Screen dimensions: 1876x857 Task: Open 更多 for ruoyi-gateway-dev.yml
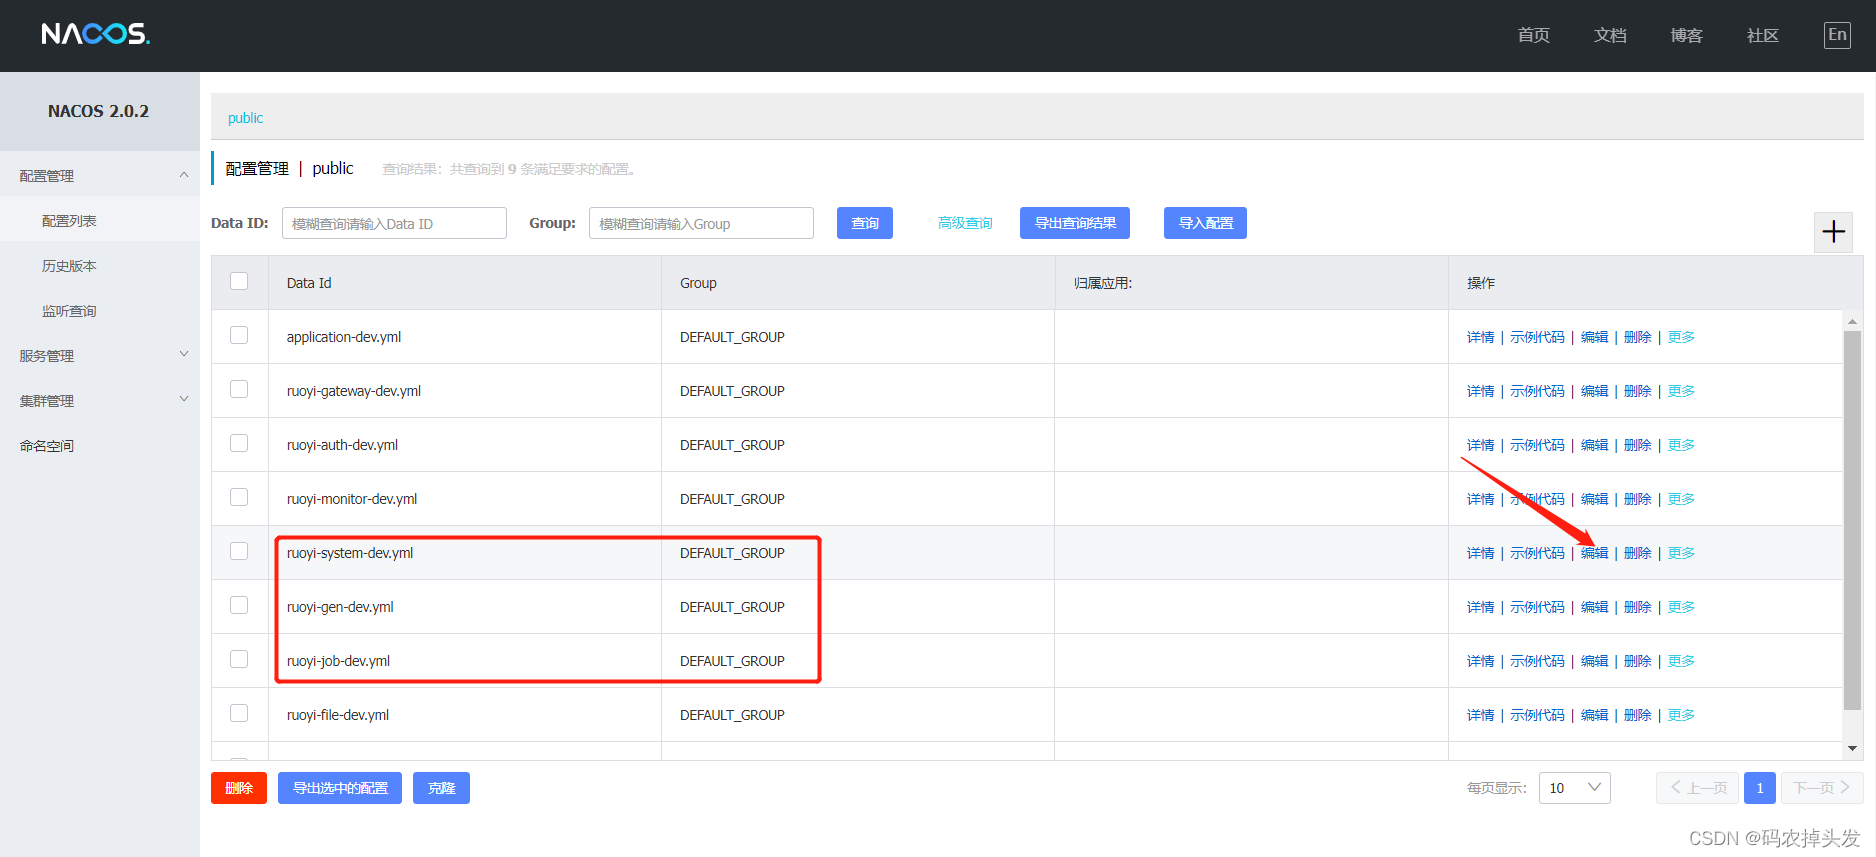[x=1681, y=391]
